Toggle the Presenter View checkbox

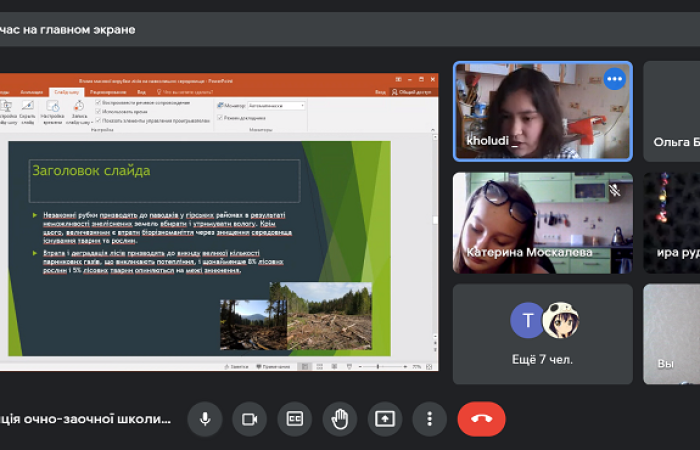[220, 117]
